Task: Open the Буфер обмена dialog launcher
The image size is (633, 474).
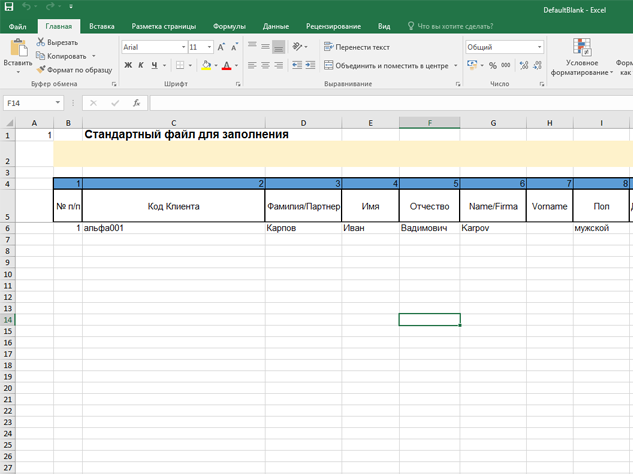Action: click(114, 84)
